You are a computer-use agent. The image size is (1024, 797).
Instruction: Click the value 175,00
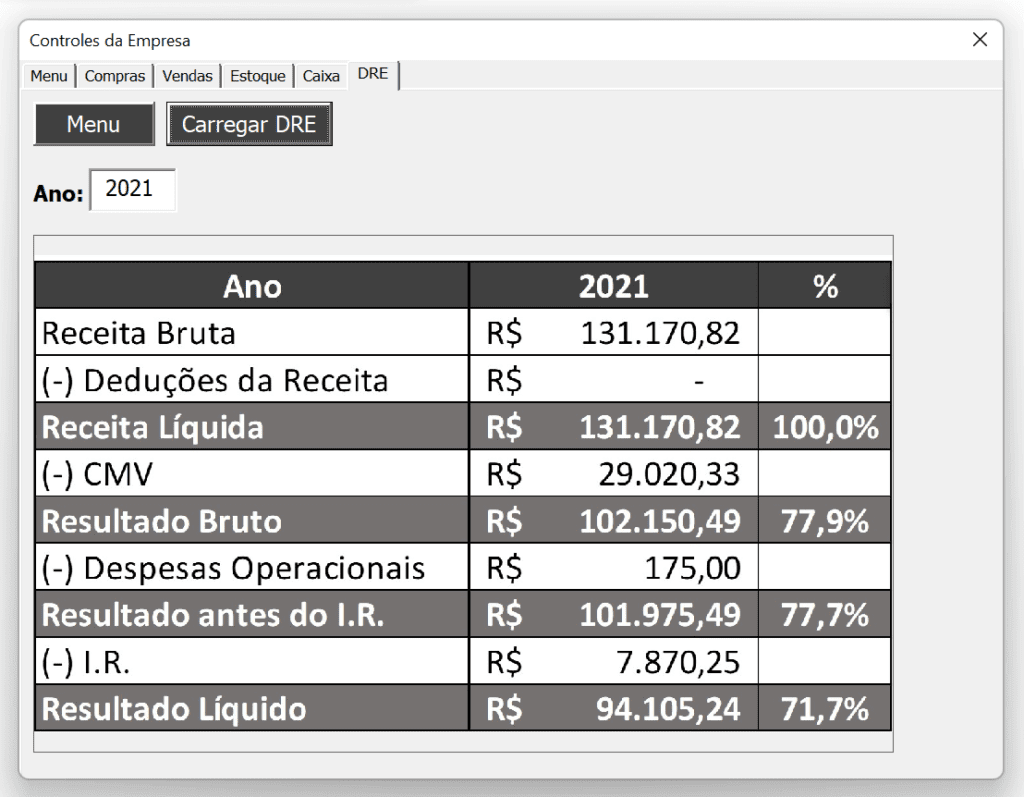pyautogui.click(x=692, y=568)
